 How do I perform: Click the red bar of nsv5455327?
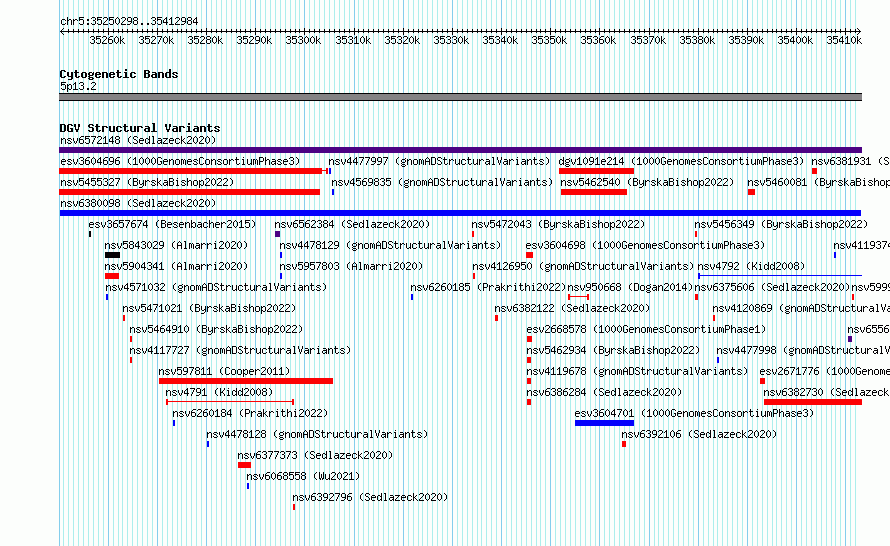(190, 192)
